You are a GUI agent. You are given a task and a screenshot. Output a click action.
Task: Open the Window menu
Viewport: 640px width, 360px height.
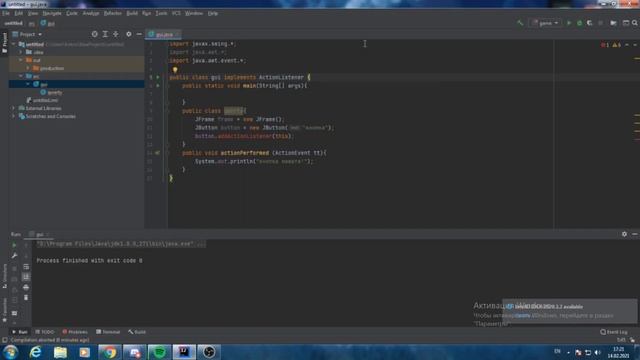(x=194, y=13)
